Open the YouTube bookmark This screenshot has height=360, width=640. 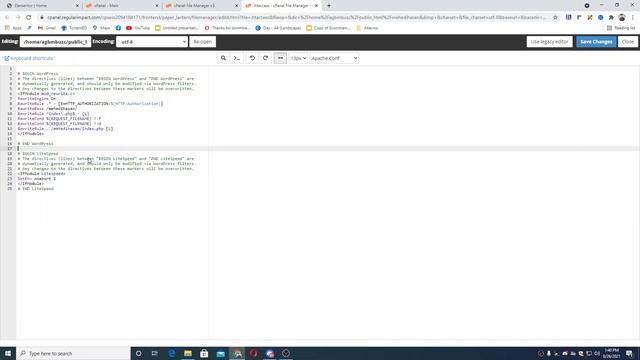click(138, 28)
